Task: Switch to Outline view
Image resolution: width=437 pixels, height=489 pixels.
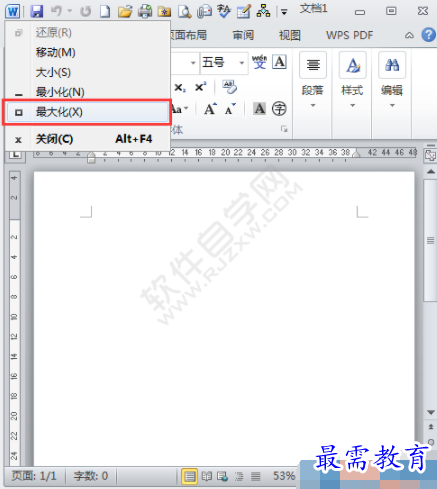Action: click(x=239, y=476)
